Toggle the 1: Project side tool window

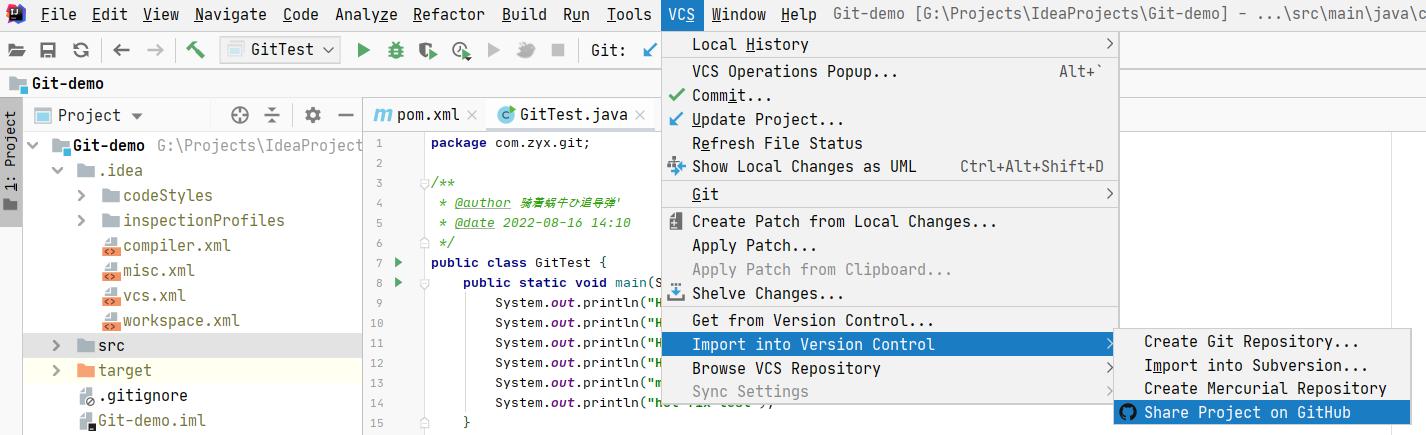point(11,163)
